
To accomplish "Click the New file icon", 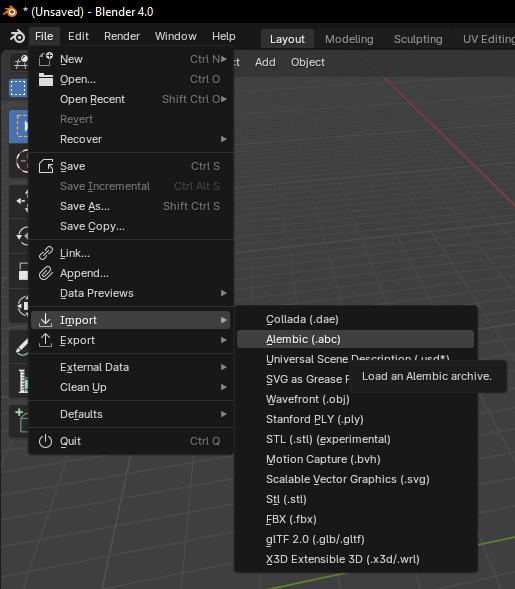I will point(45,59).
